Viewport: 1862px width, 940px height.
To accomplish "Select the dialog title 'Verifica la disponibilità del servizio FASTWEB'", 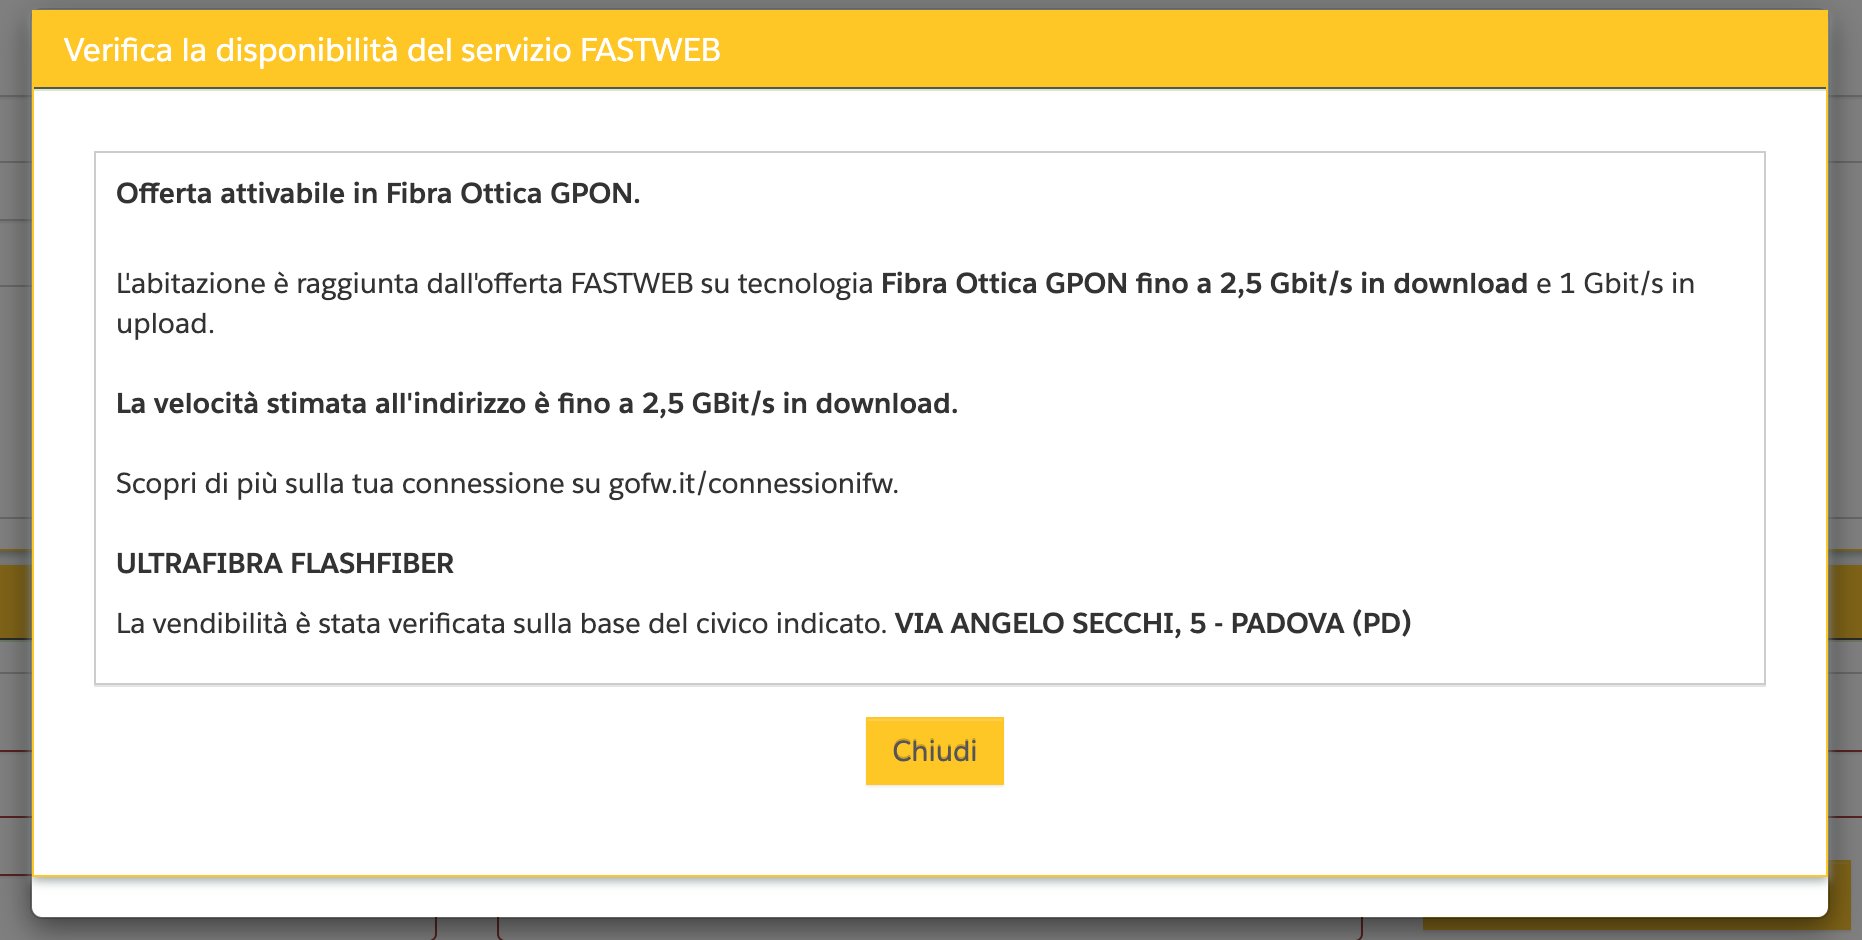I will pos(392,50).
